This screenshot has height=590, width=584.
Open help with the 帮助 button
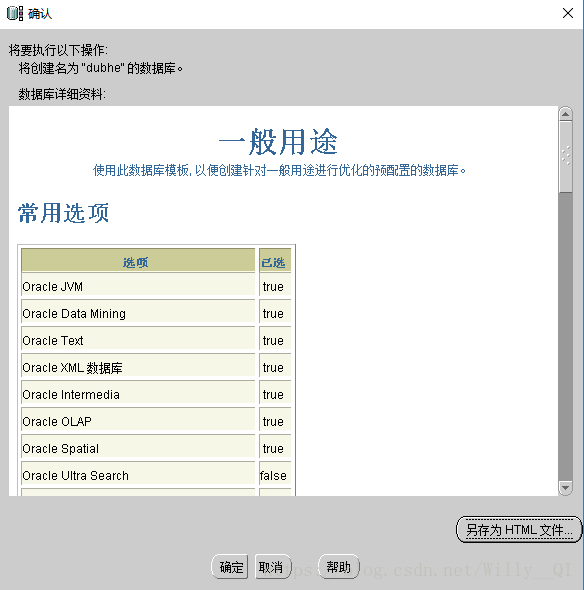pos(338,566)
